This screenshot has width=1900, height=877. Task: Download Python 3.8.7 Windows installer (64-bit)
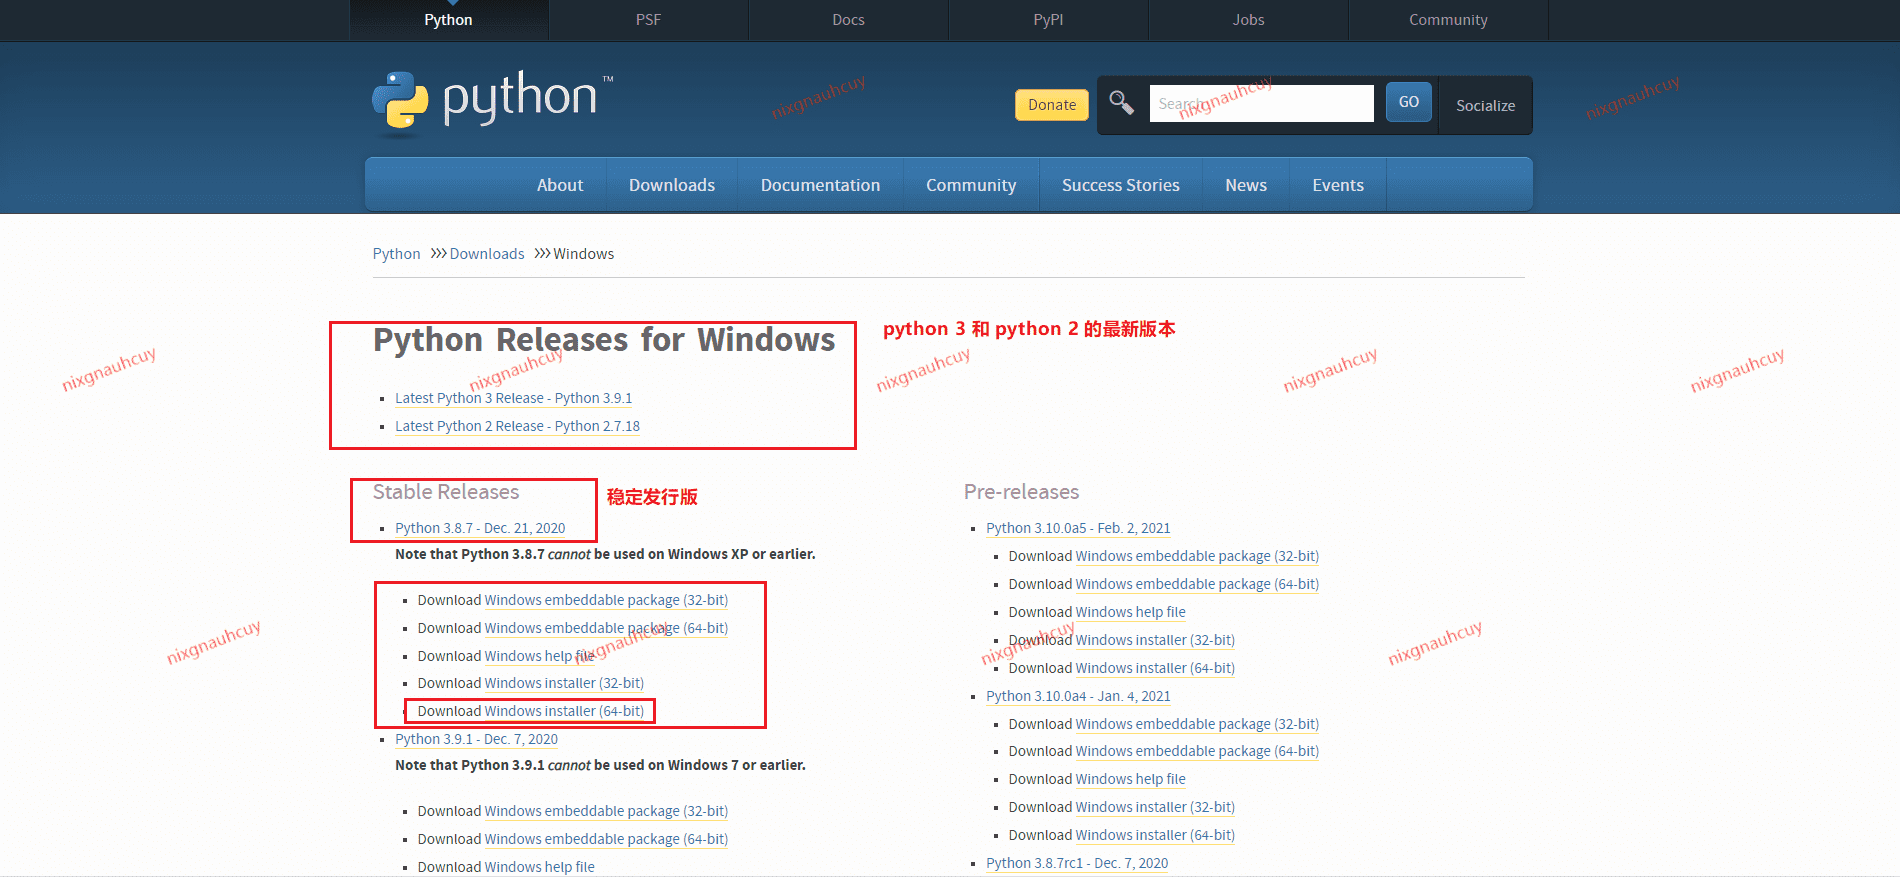pos(564,711)
